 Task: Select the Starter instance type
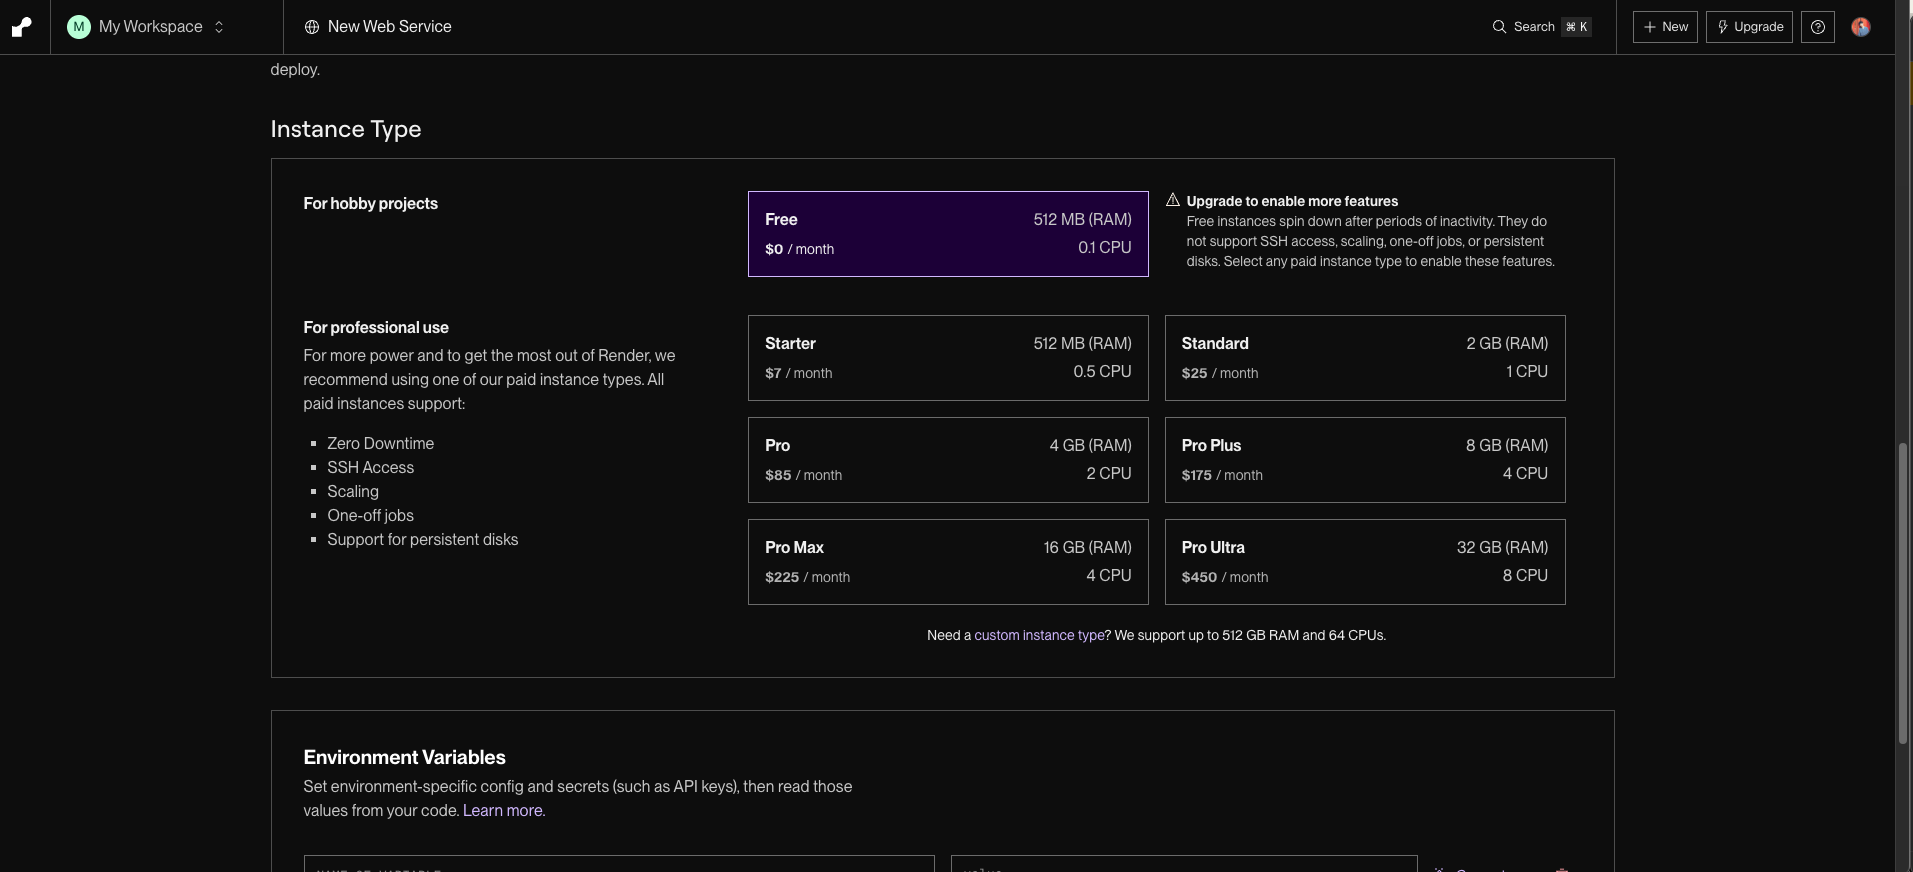pos(948,358)
